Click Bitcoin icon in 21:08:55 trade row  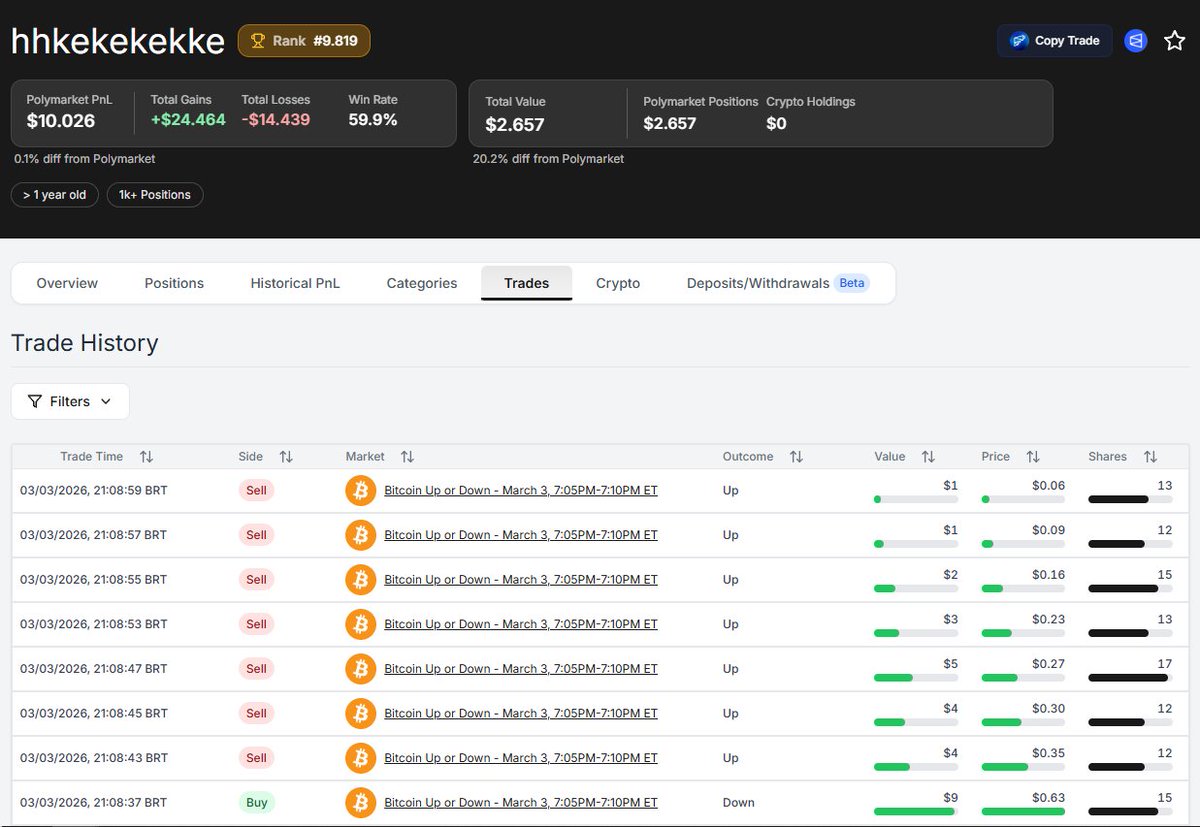point(360,580)
